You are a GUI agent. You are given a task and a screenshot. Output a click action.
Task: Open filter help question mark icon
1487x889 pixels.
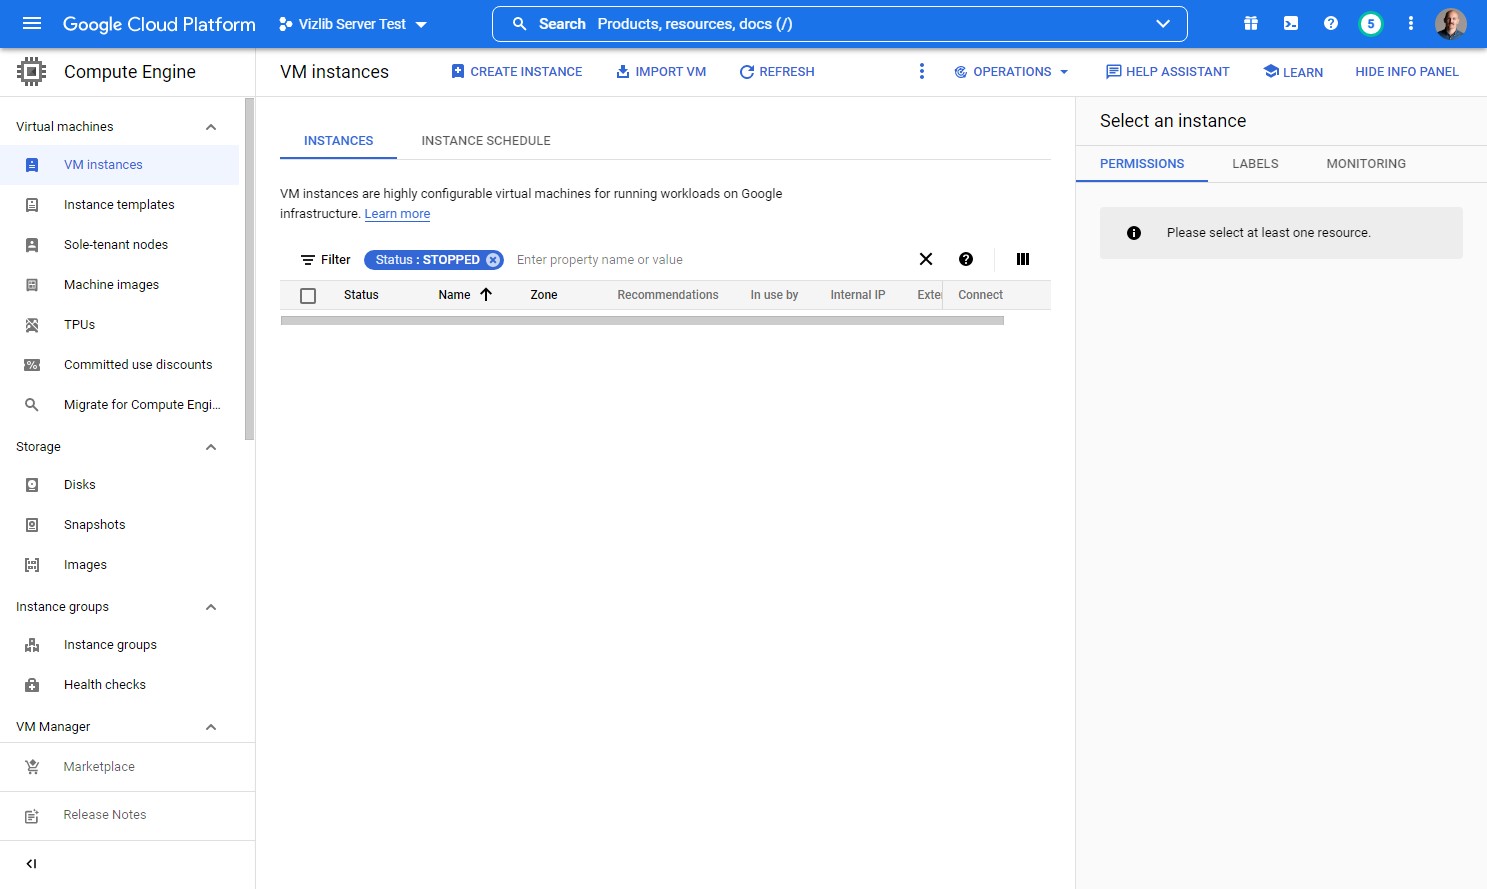pos(966,259)
